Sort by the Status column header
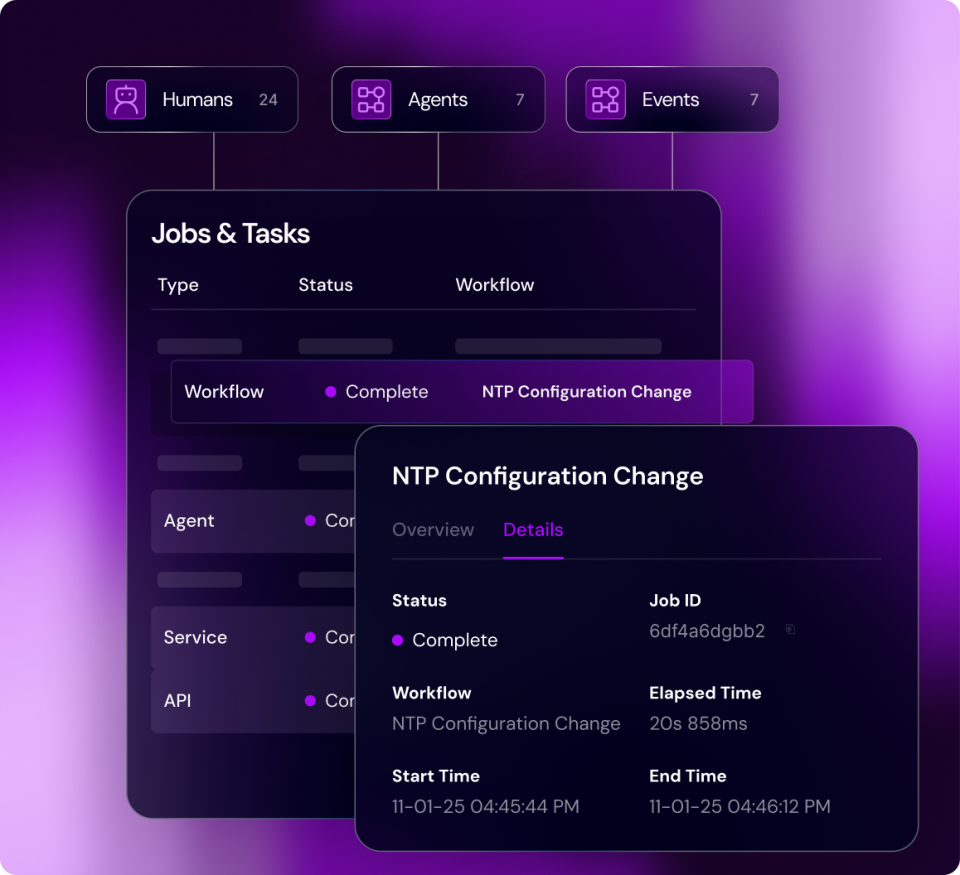 click(x=326, y=285)
